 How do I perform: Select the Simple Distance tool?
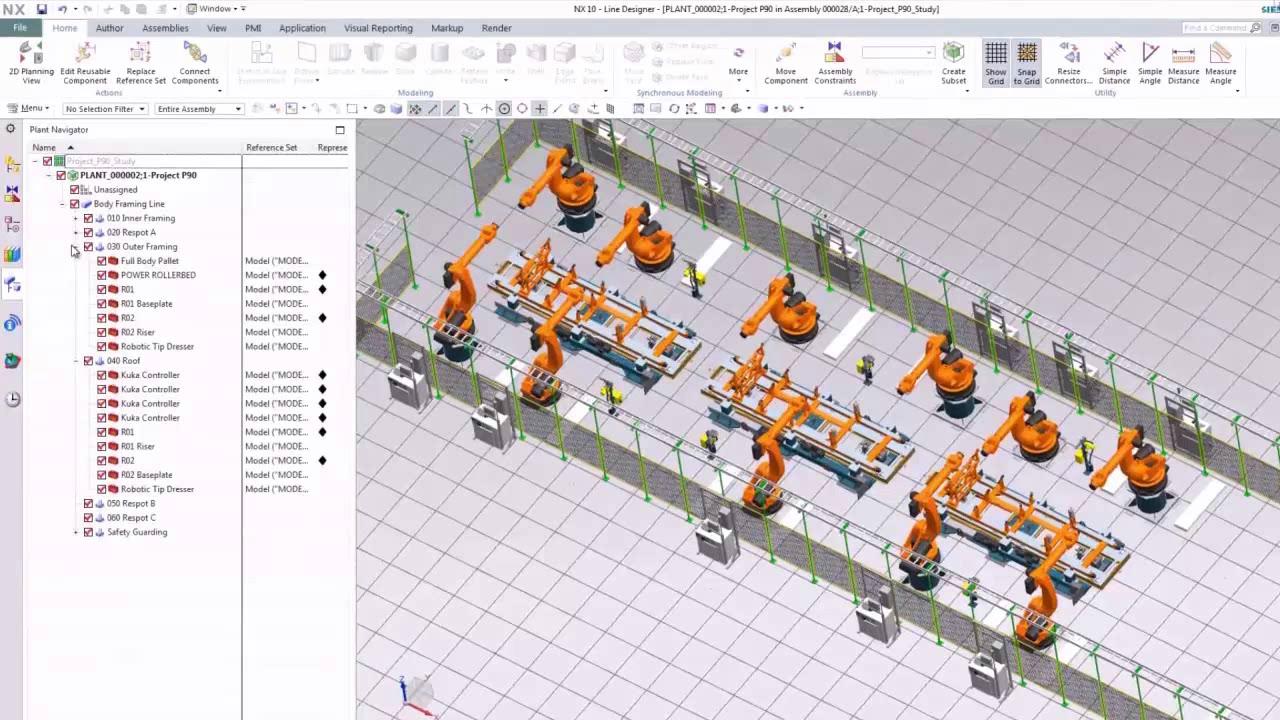point(1114,62)
